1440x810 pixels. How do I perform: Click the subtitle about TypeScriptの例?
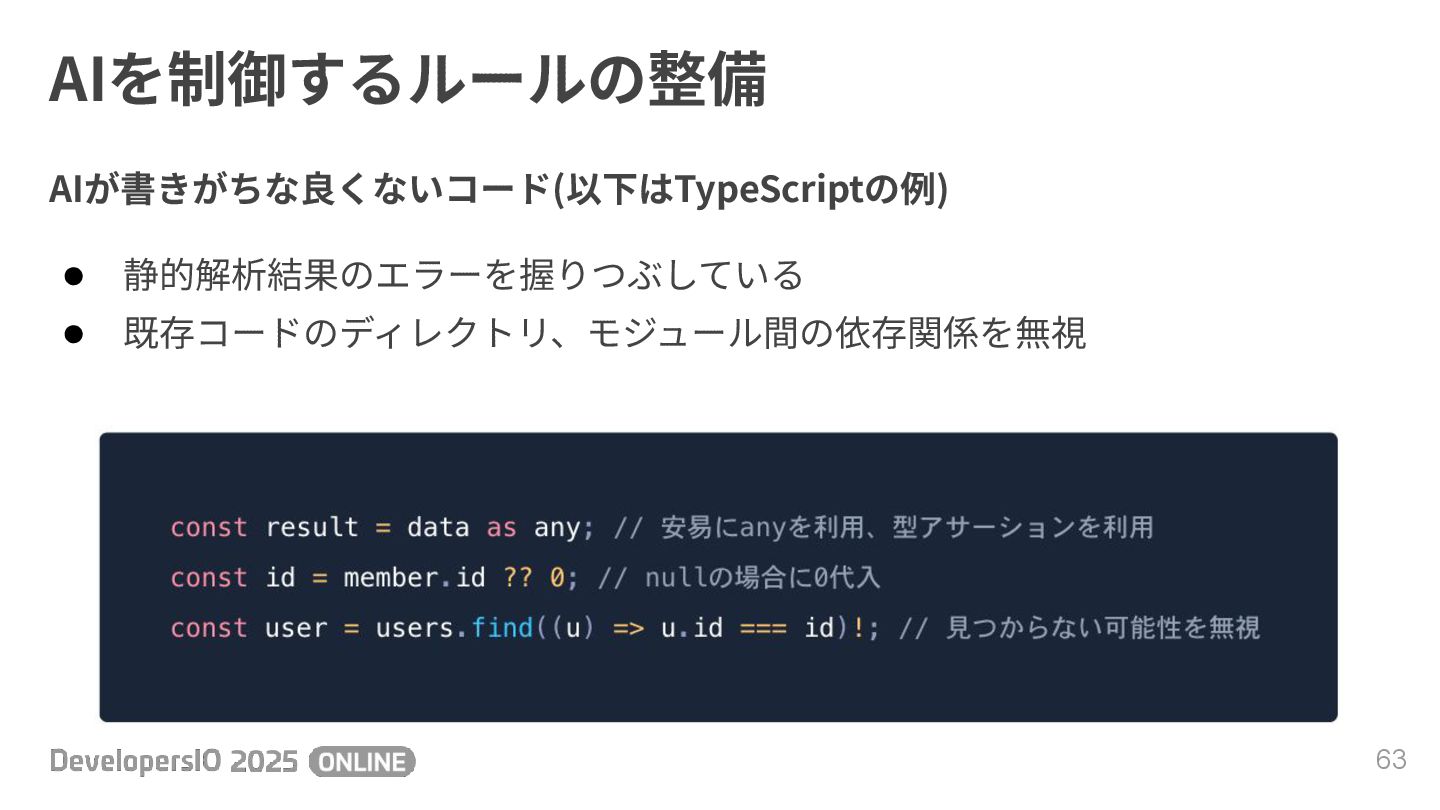pos(498,189)
